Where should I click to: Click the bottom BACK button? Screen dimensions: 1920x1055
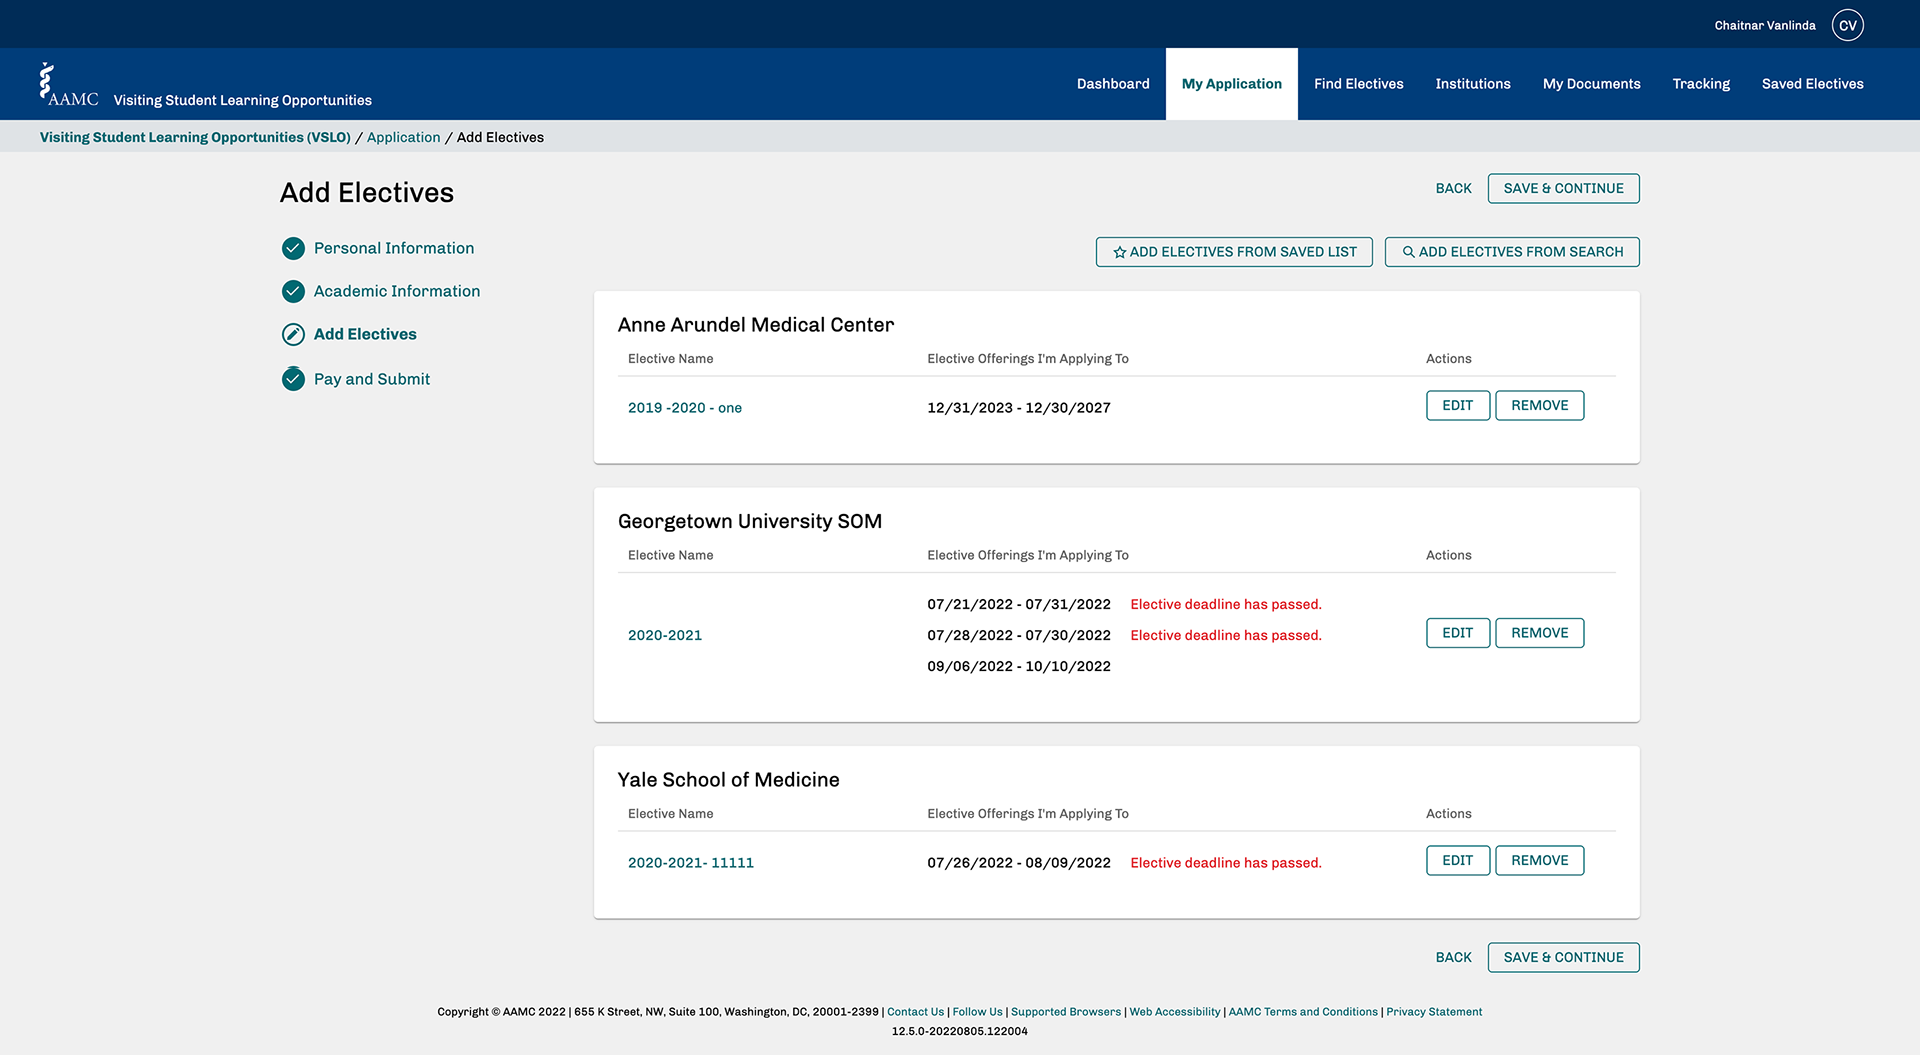pos(1453,957)
